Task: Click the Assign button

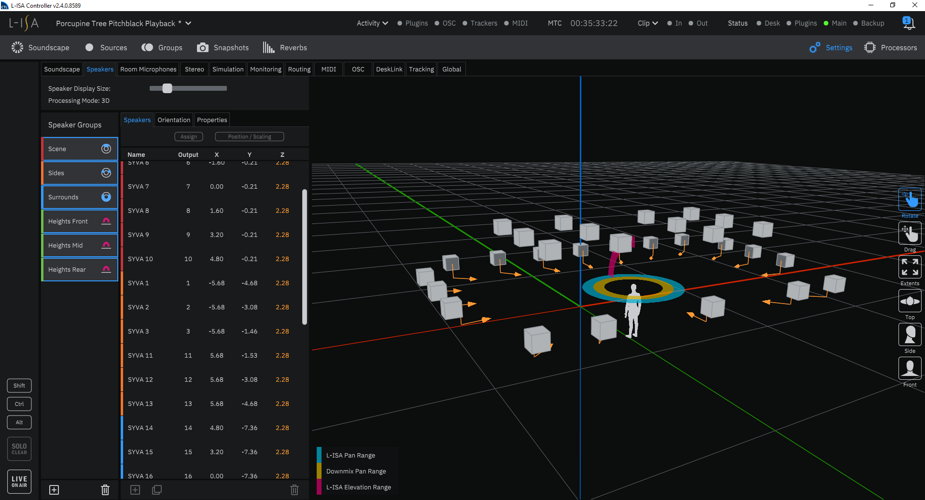Action: point(189,136)
